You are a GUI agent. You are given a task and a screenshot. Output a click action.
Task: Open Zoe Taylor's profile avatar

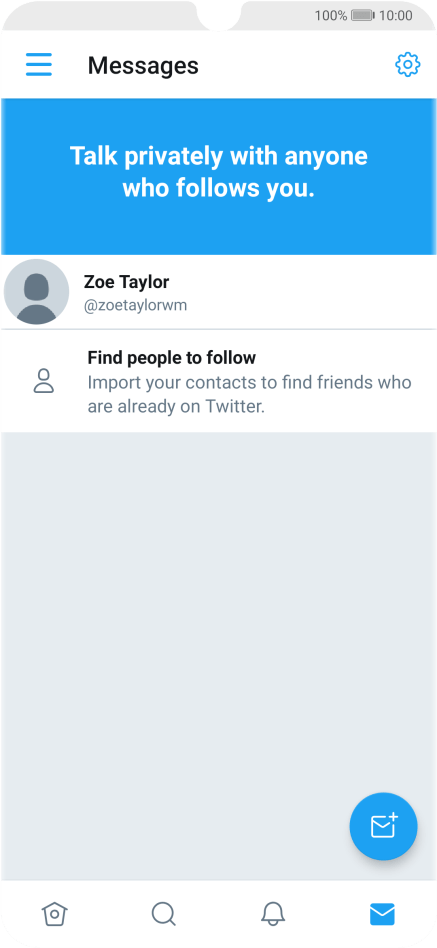tap(36, 291)
